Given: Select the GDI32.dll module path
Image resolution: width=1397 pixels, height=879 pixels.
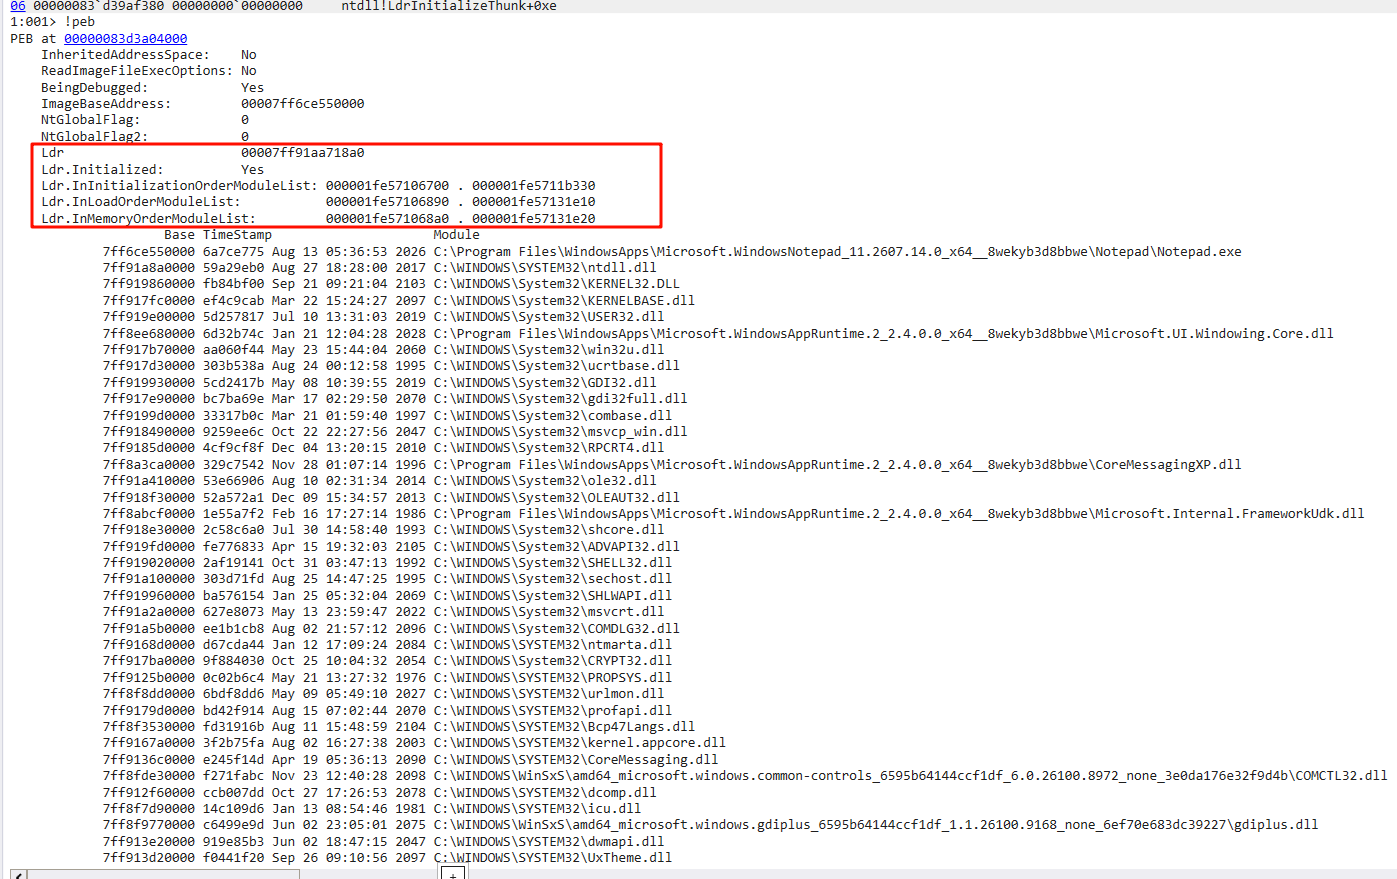Looking at the screenshot, I should click(545, 382).
